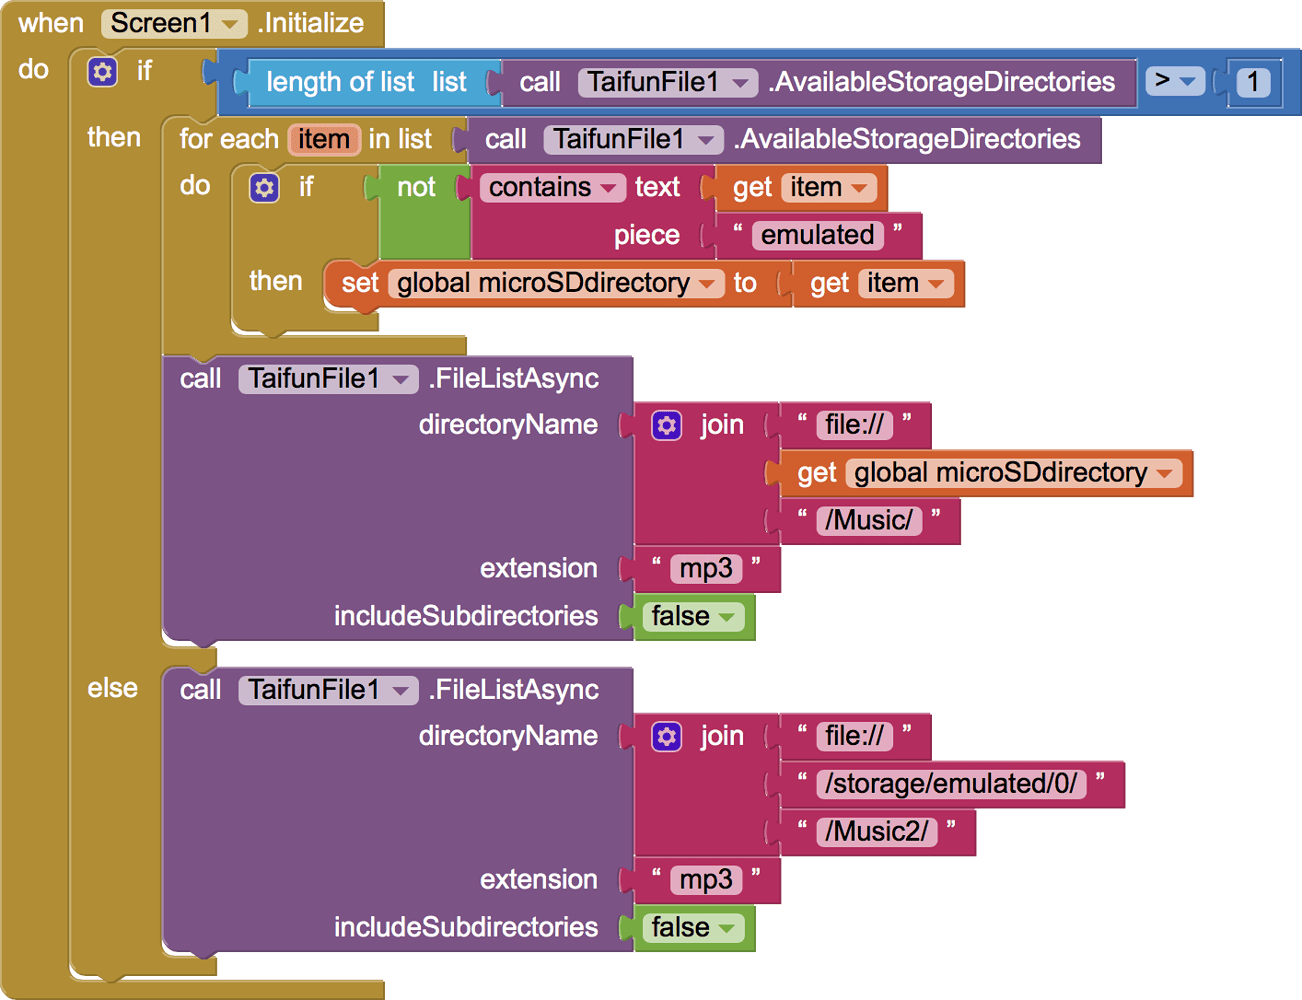Open get item dropdown in the set block

pyautogui.click(x=906, y=283)
